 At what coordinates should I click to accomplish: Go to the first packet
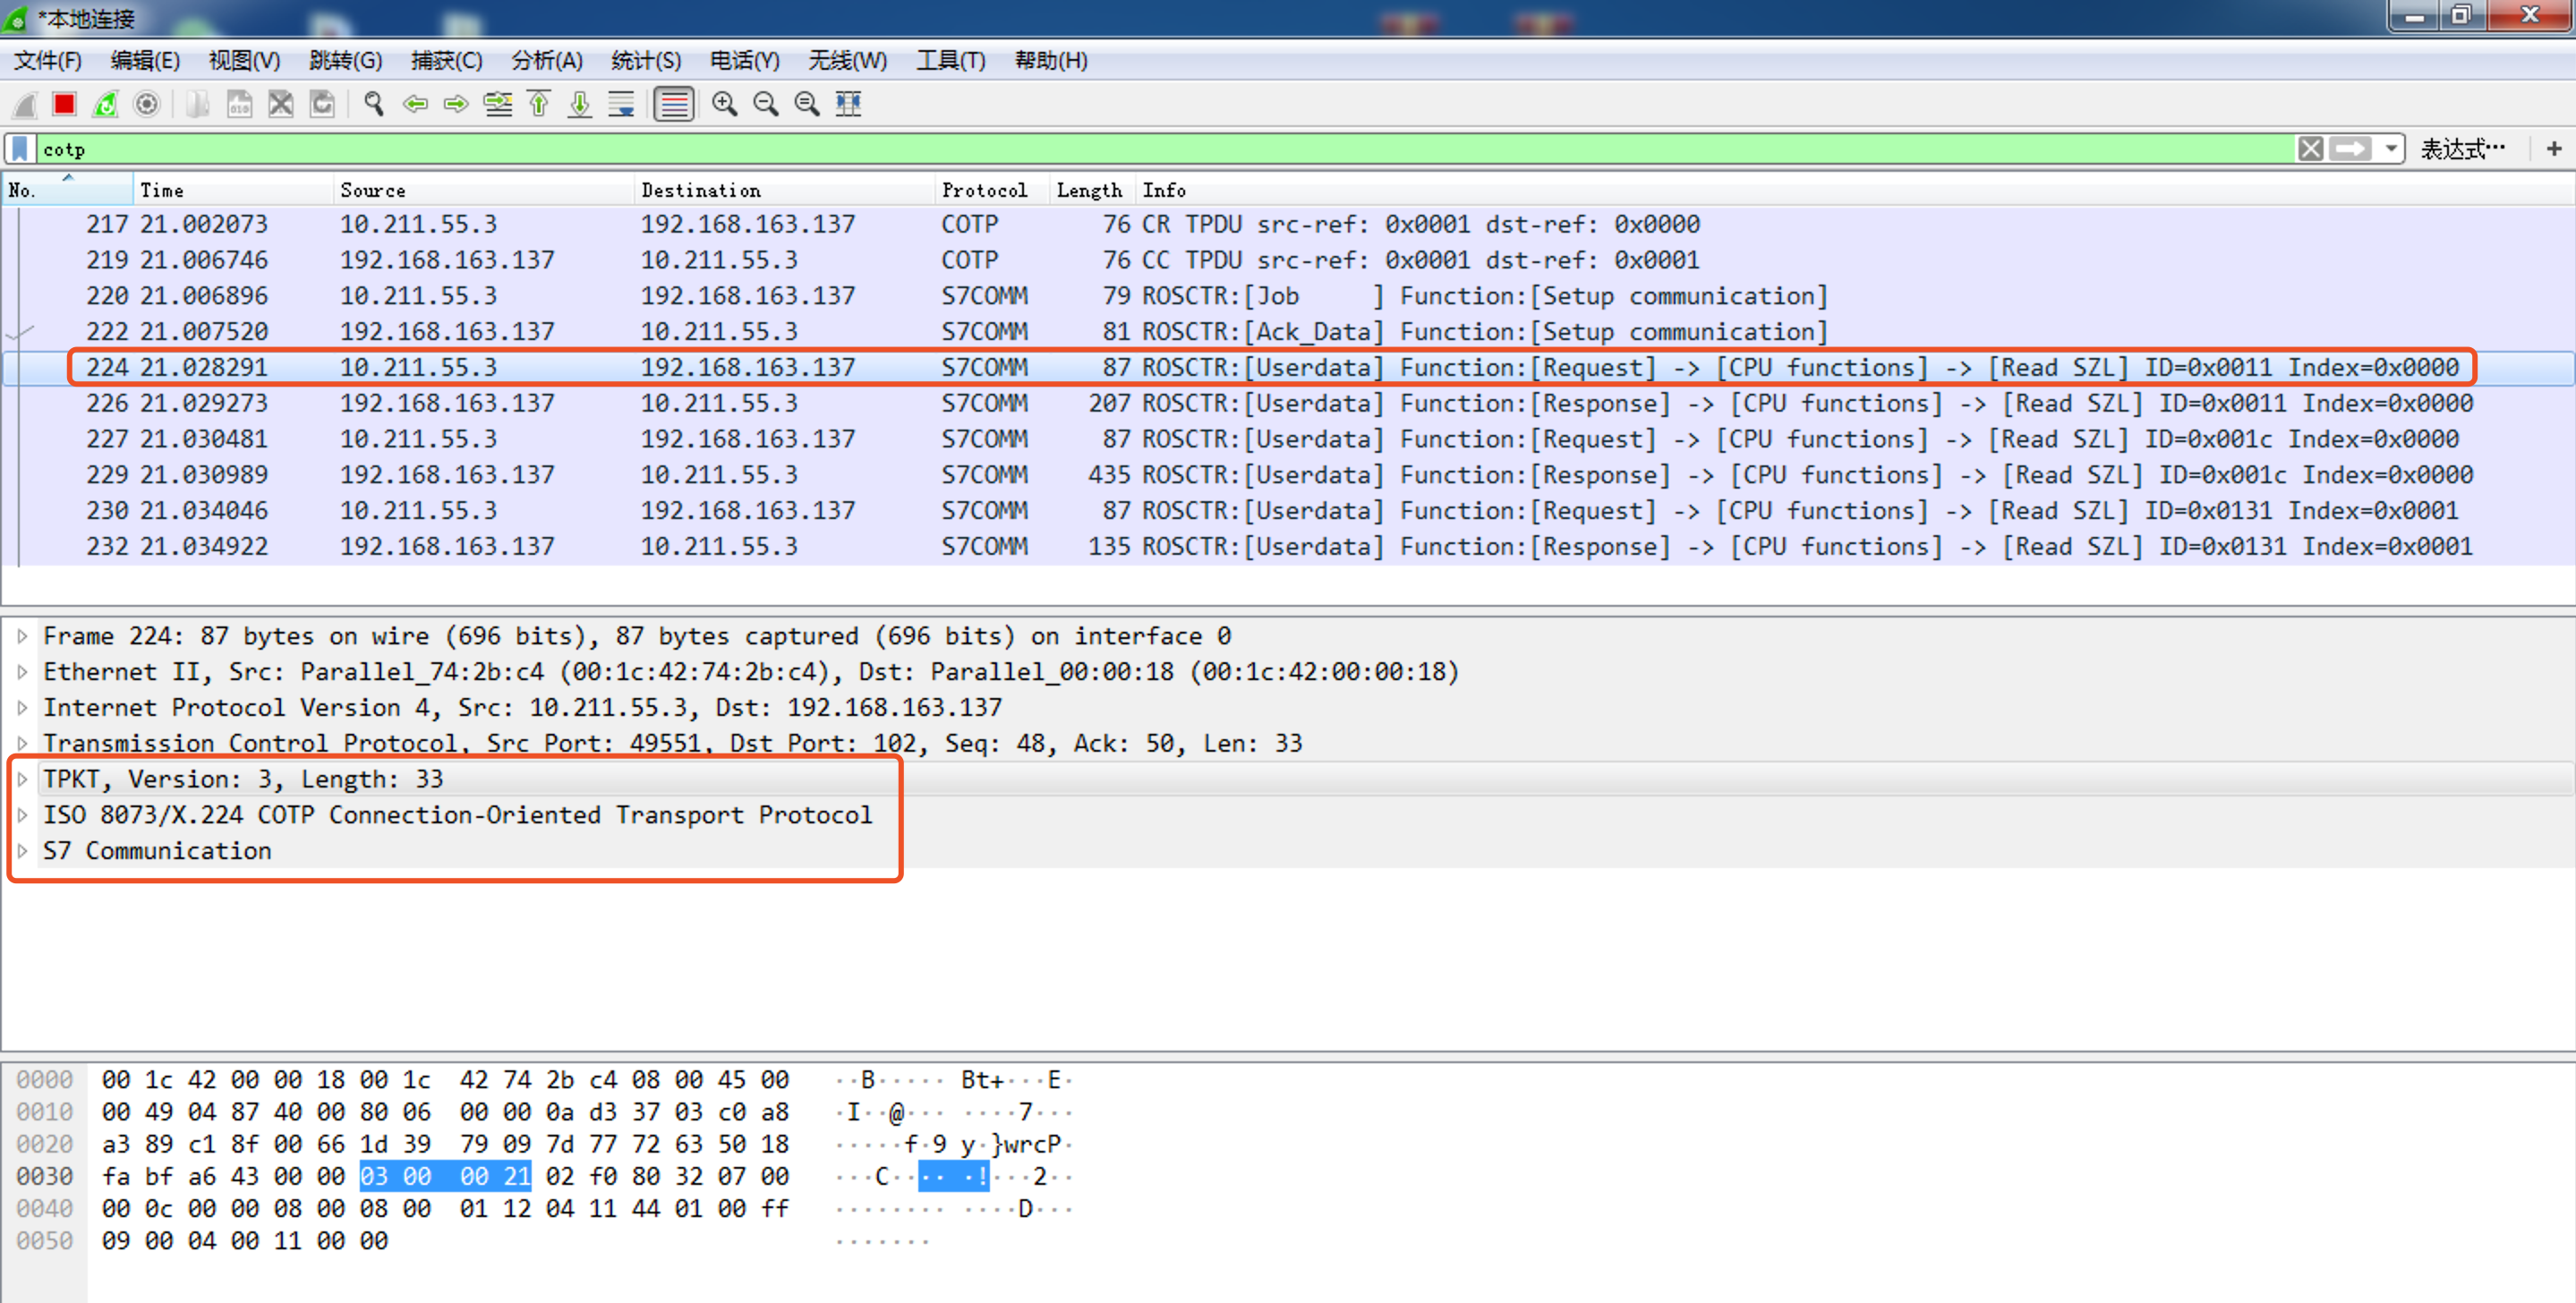pos(539,104)
